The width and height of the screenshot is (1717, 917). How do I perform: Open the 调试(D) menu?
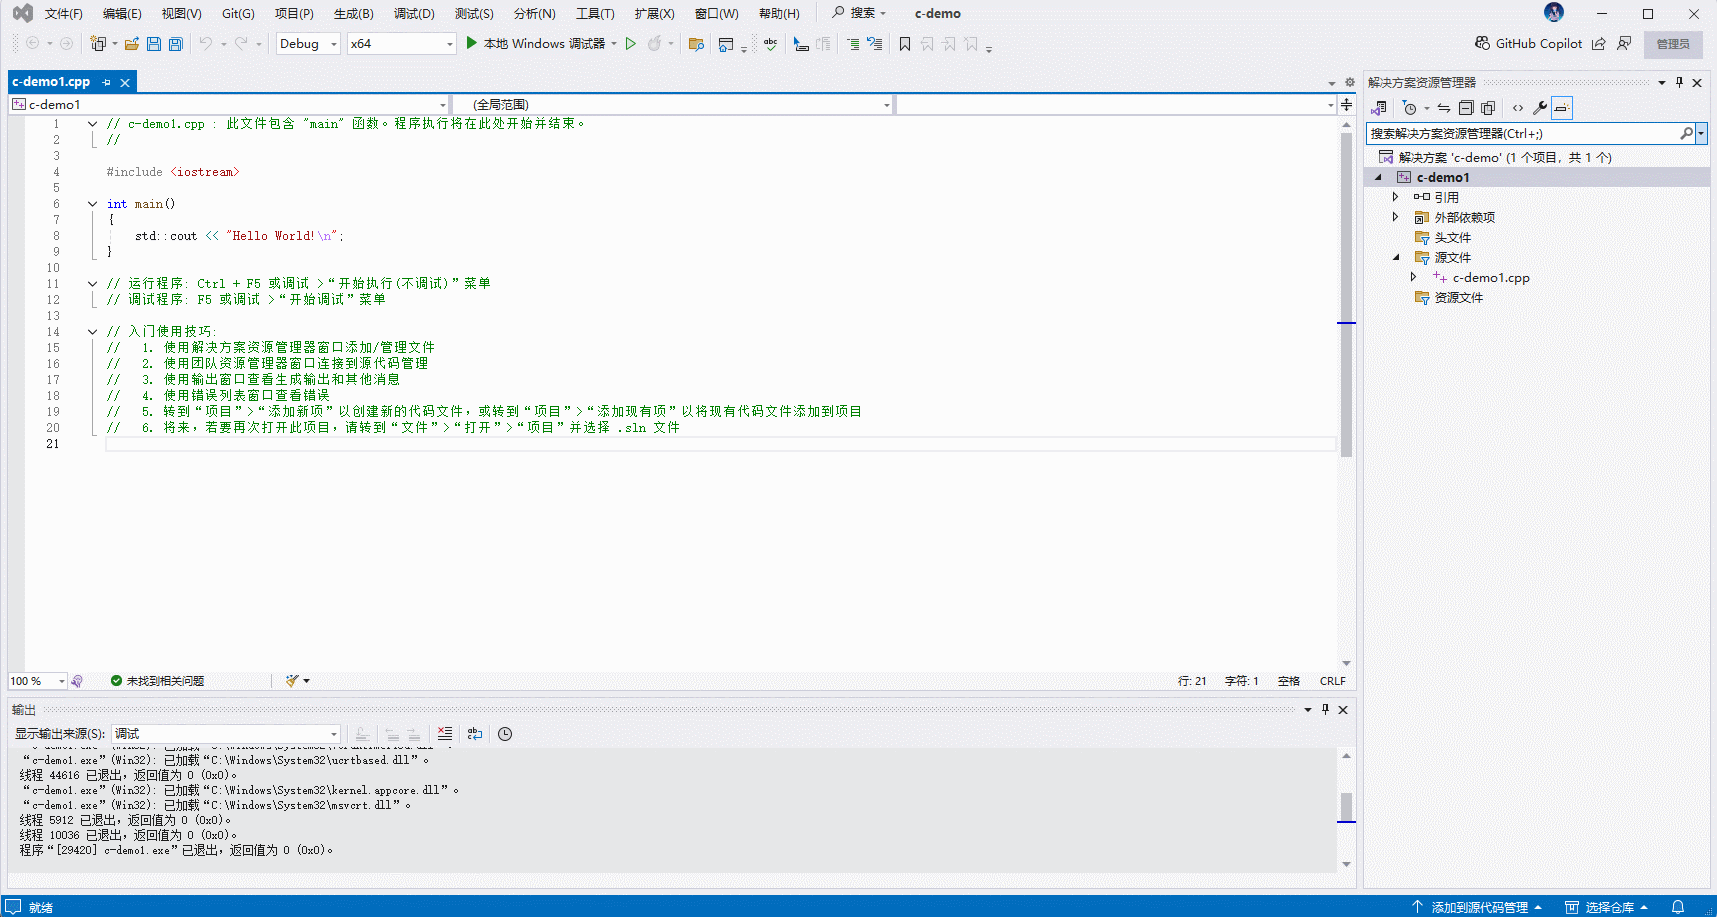[x=414, y=14]
